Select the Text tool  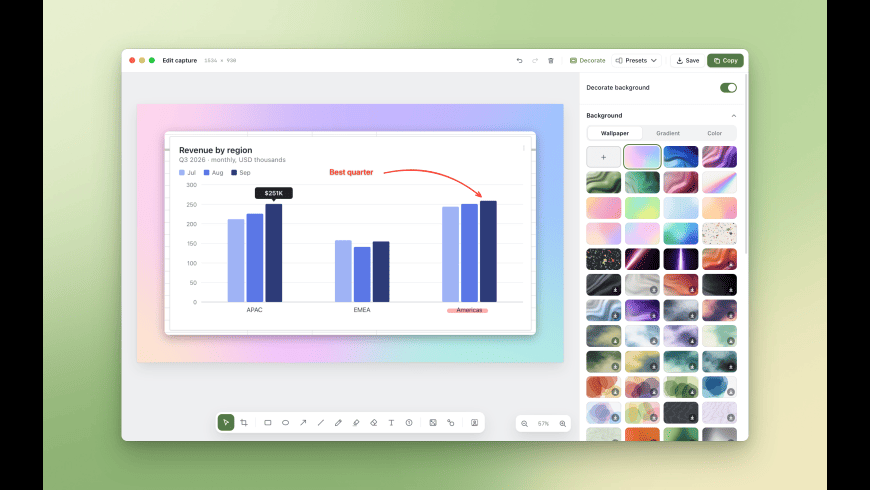(x=391, y=423)
